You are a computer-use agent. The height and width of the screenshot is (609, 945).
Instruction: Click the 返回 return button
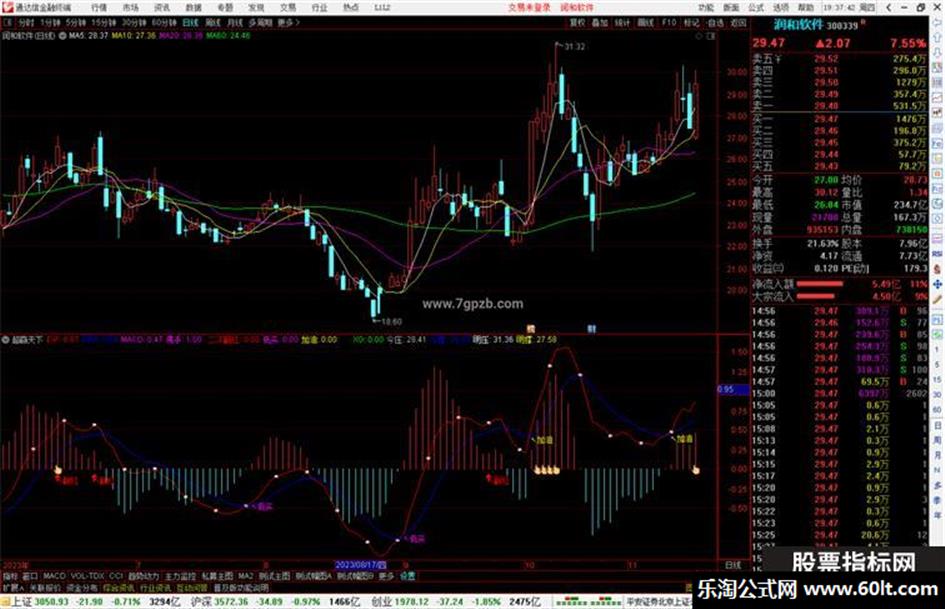point(738,22)
